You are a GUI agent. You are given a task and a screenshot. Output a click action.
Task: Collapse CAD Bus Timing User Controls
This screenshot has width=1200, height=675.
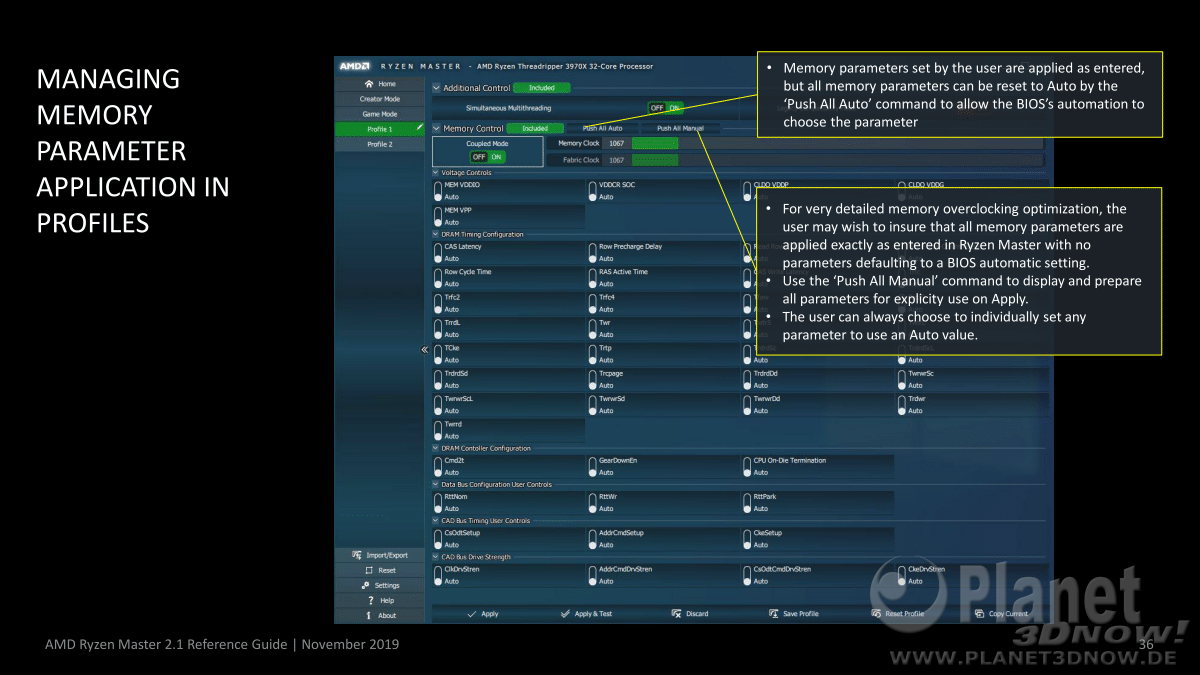click(436, 521)
